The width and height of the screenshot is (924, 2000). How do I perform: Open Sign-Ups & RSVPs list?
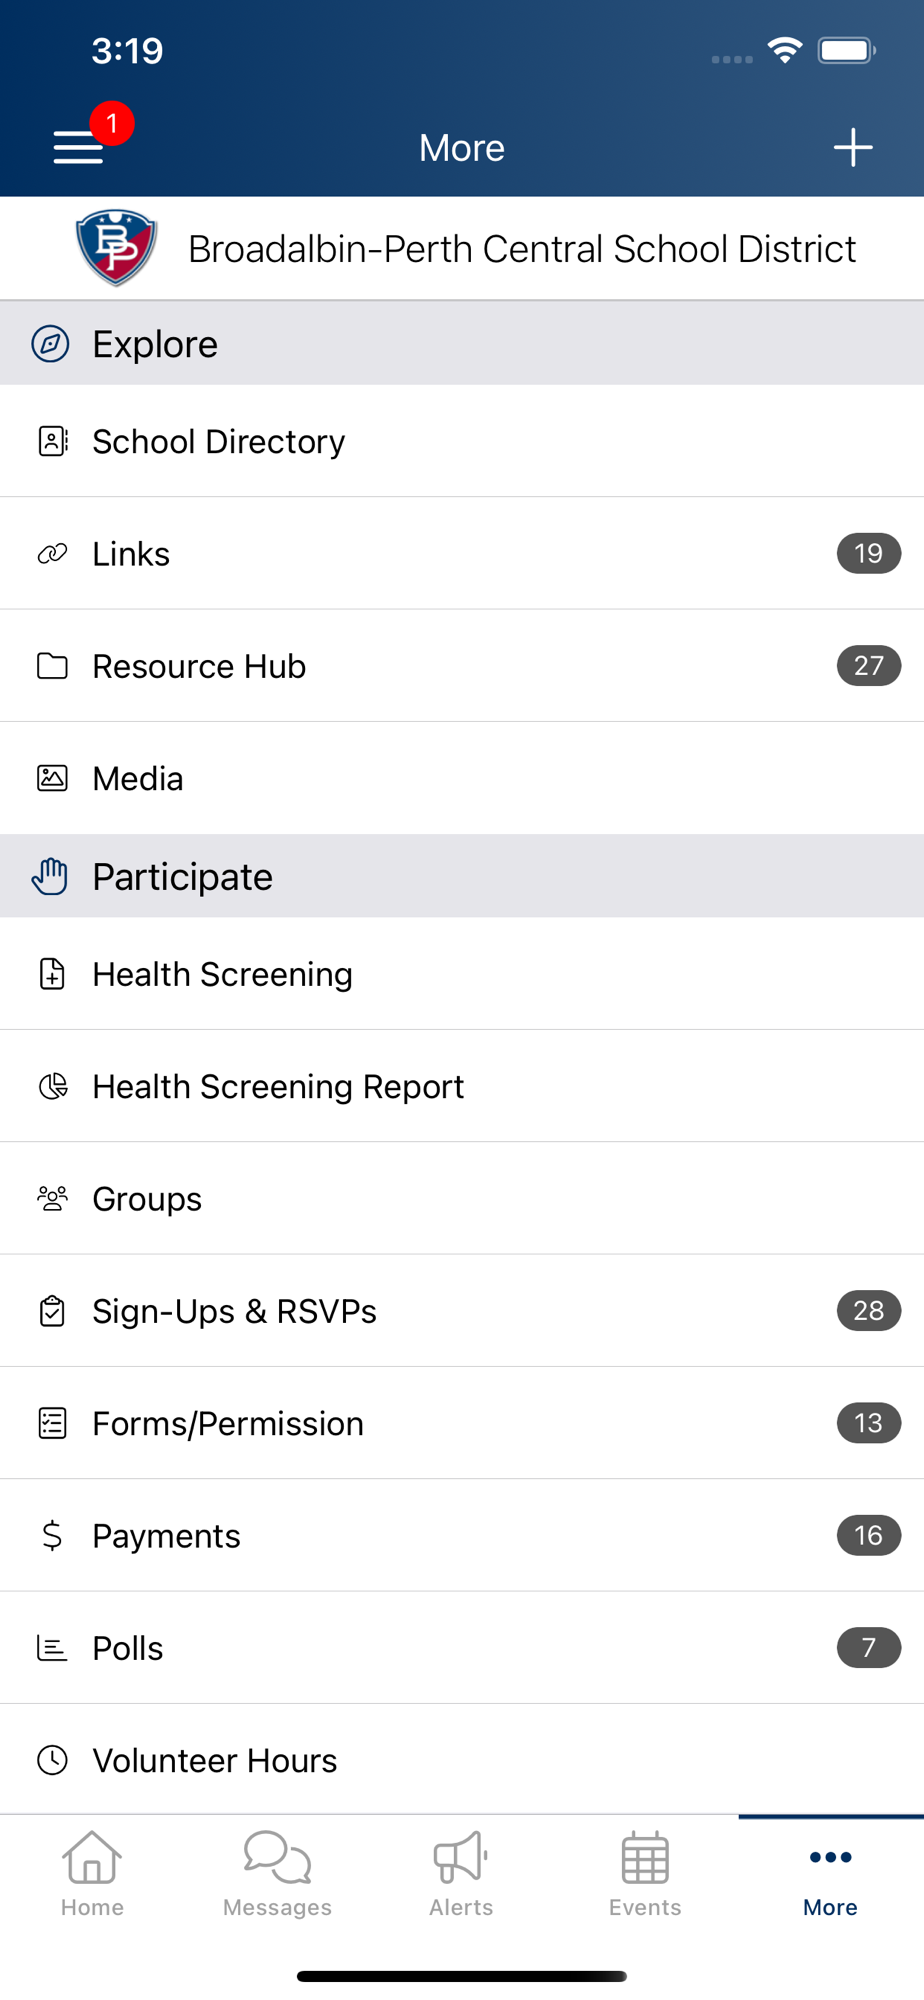[462, 1311]
